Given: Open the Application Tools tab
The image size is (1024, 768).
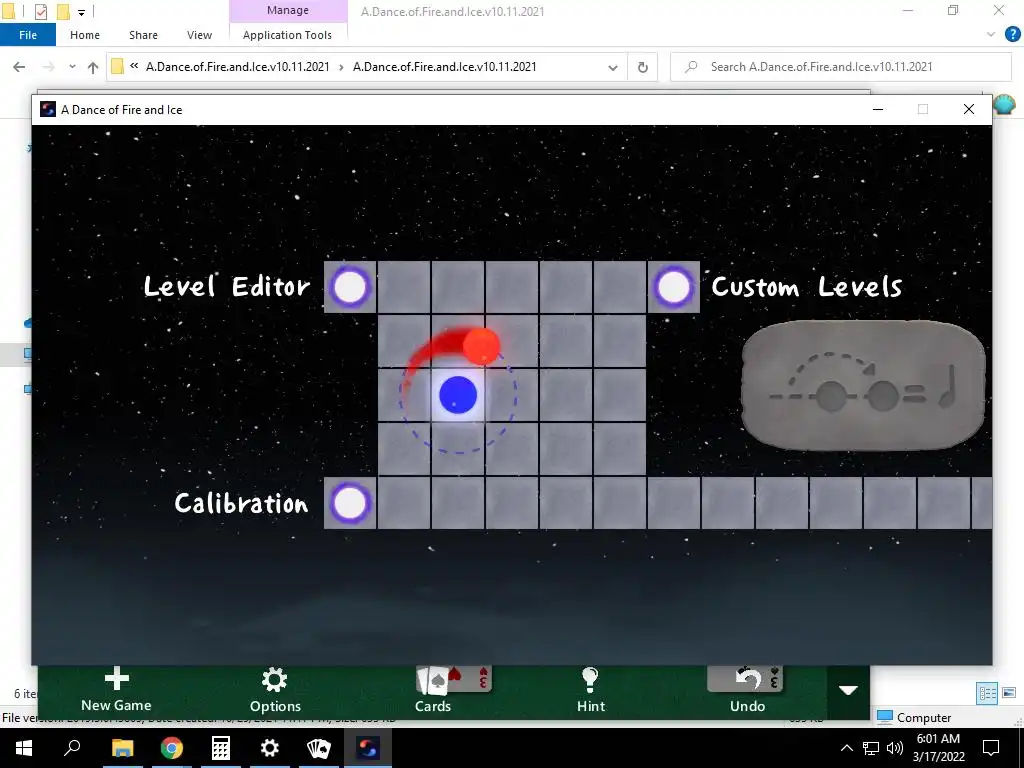Looking at the screenshot, I should click(287, 35).
